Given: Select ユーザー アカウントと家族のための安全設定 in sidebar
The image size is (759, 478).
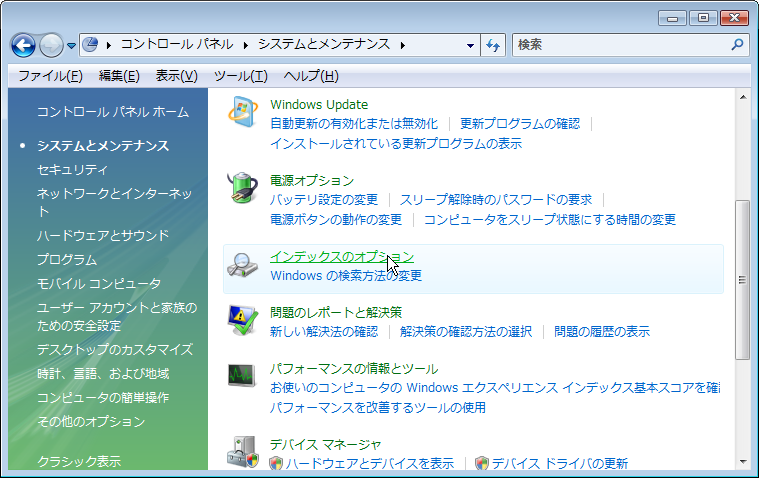Looking at the screenshot, I should pyautogui.click(x=117, y=317).
